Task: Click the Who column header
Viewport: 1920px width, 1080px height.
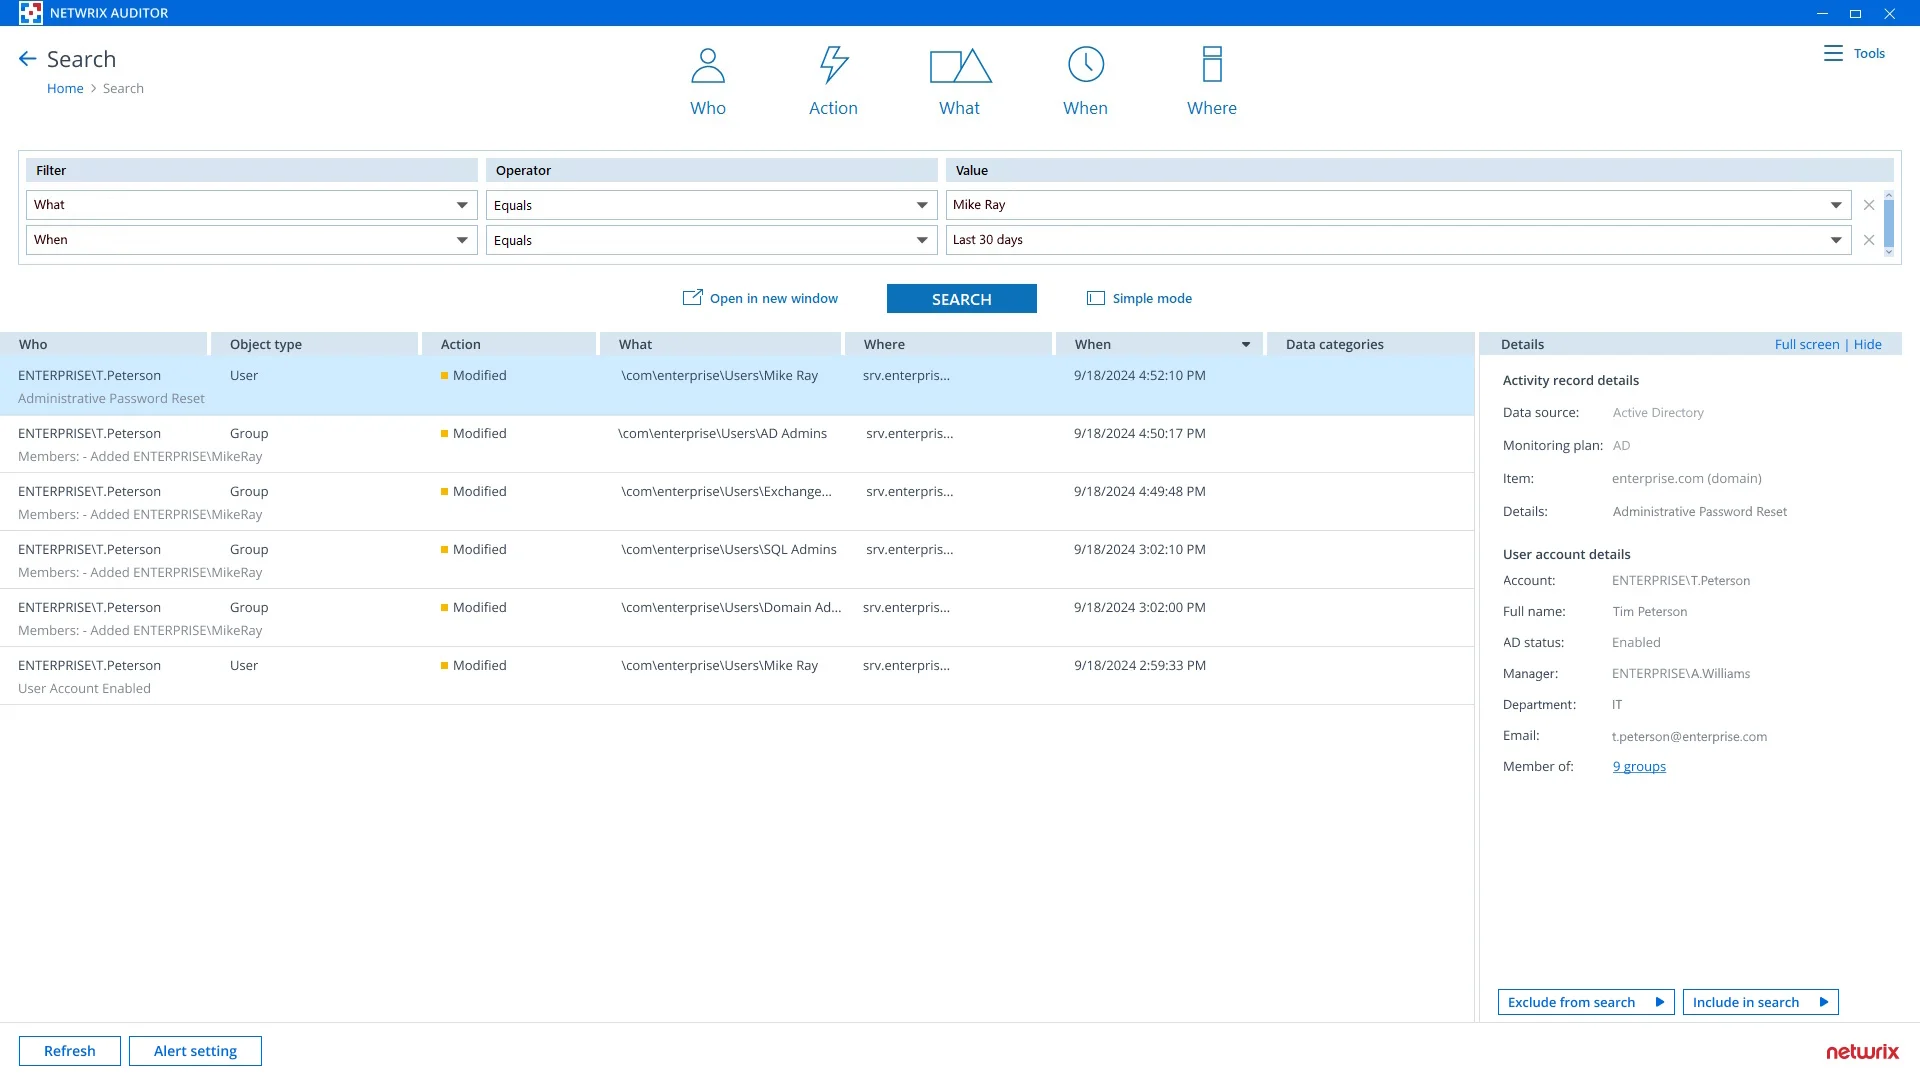Action: (x=104, y=344)
